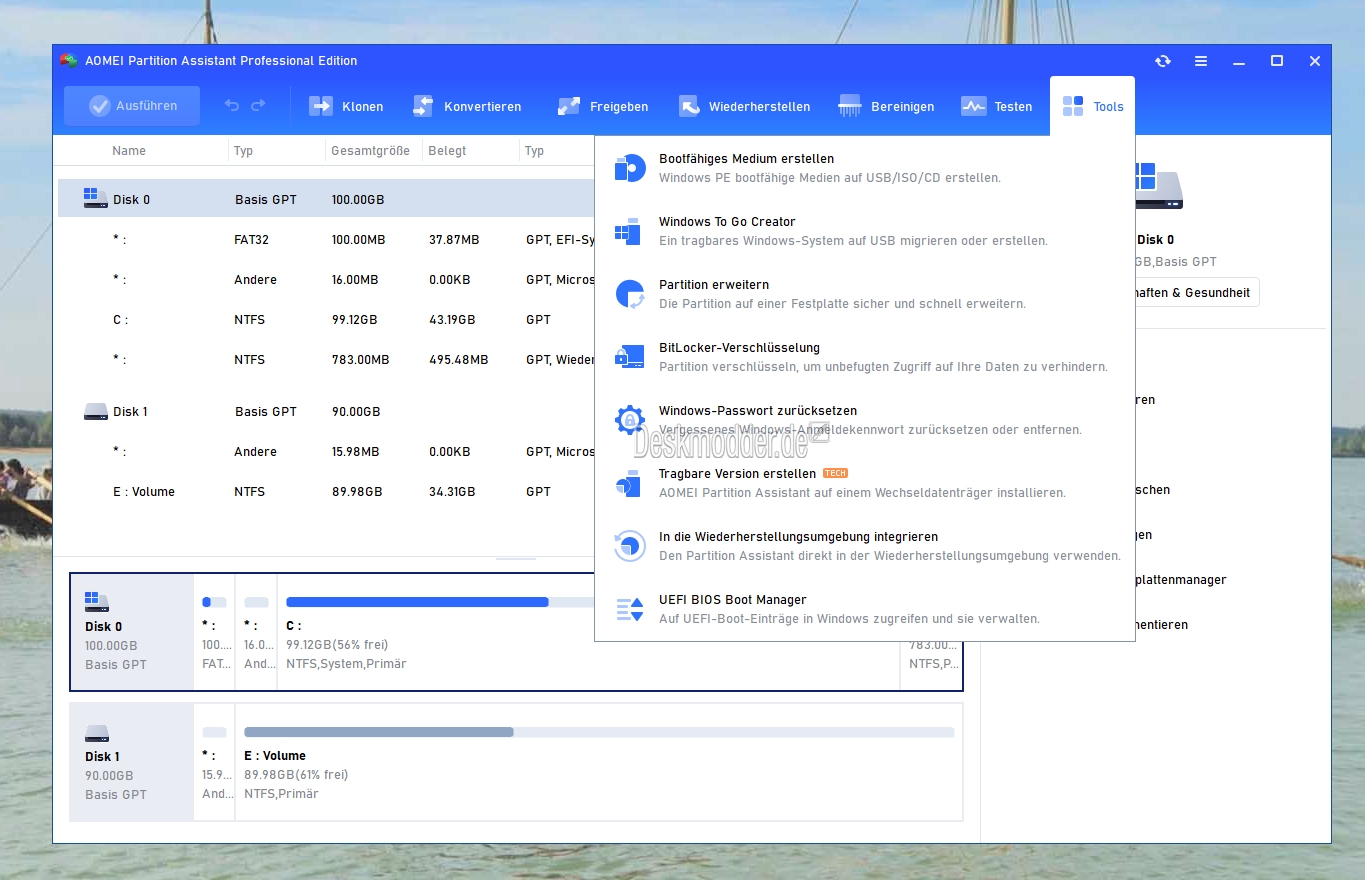This screenshot has width=1365, height=880.
Task: Click the redo arrow in toolbar
Action: [x=258, y=105]
